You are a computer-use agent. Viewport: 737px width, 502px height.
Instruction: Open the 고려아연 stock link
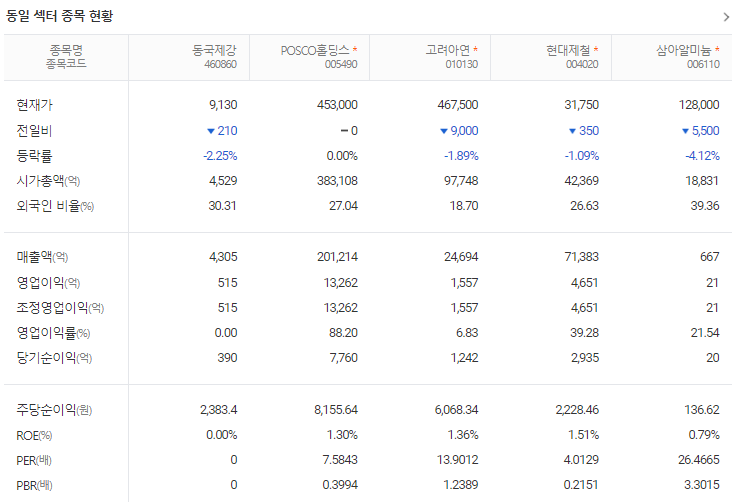(x=447, y=50)
